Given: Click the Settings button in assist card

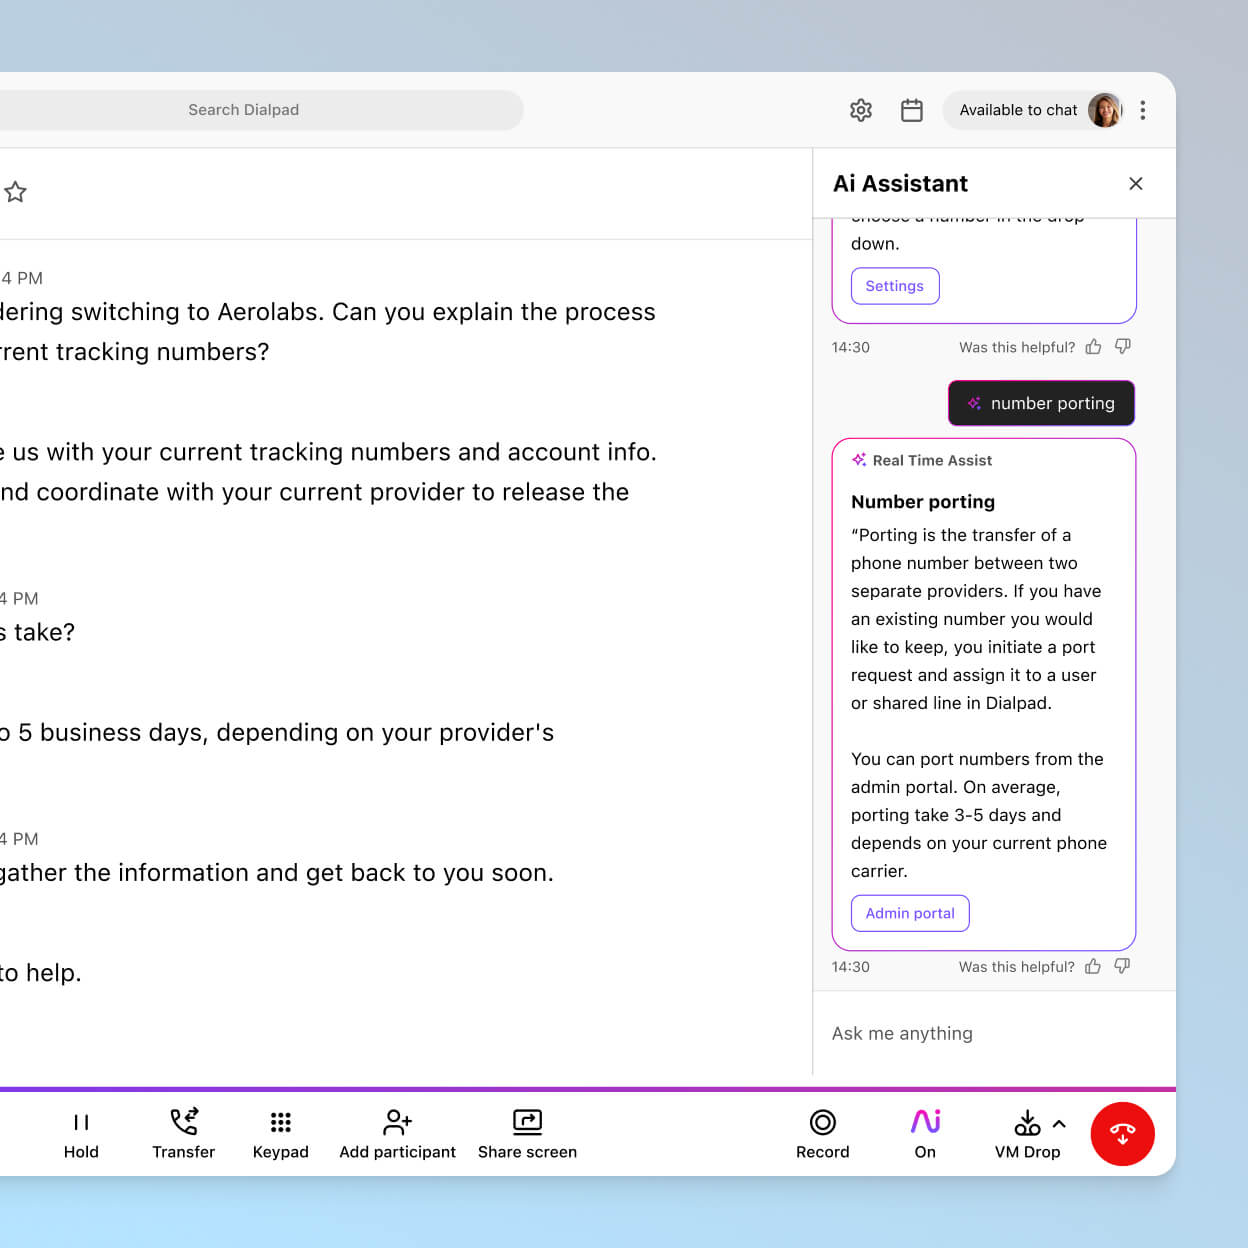Looking at the screenshot, I should click(x=895, y=286).
